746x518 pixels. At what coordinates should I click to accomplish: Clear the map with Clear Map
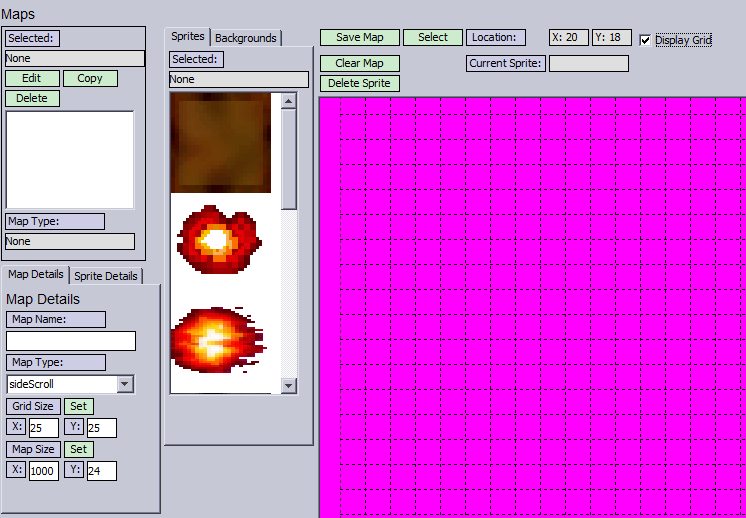click(360, 63)
